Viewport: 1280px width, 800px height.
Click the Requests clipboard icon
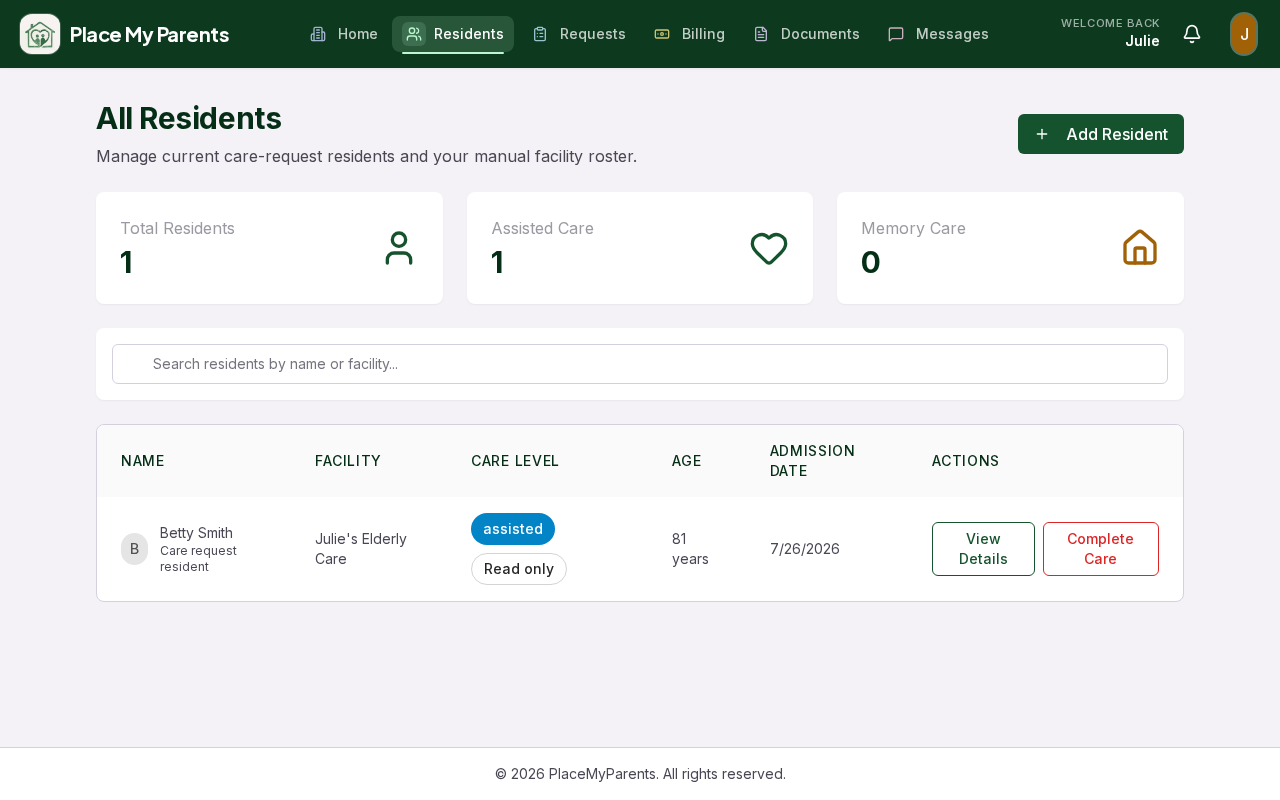pos(540,34)
